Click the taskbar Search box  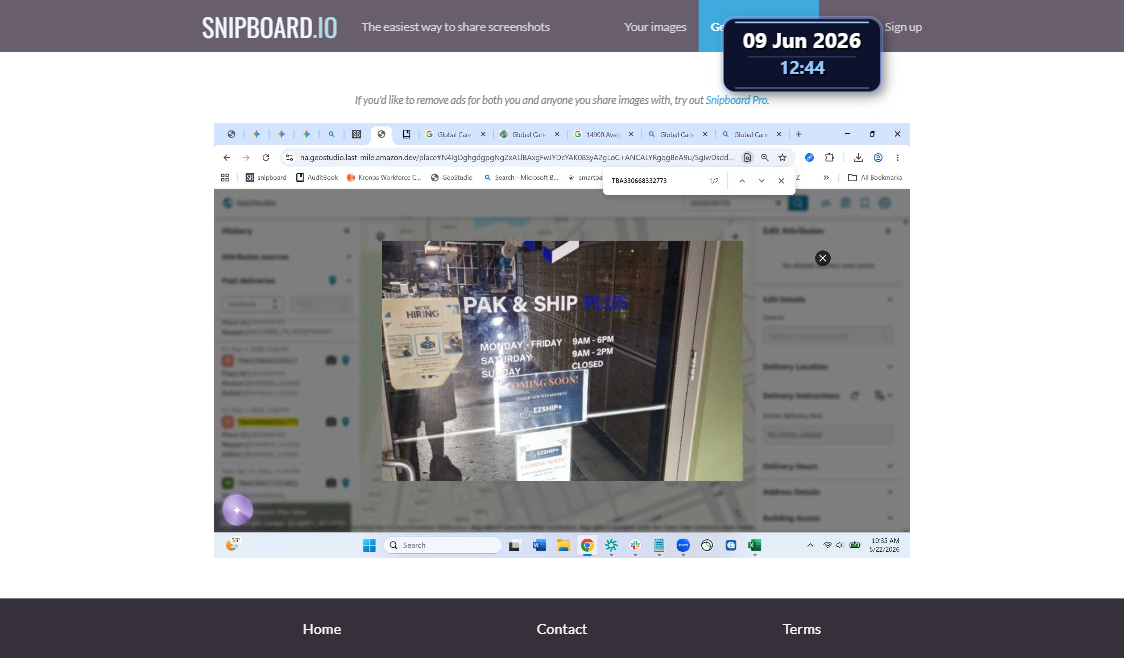coord(443,545)
